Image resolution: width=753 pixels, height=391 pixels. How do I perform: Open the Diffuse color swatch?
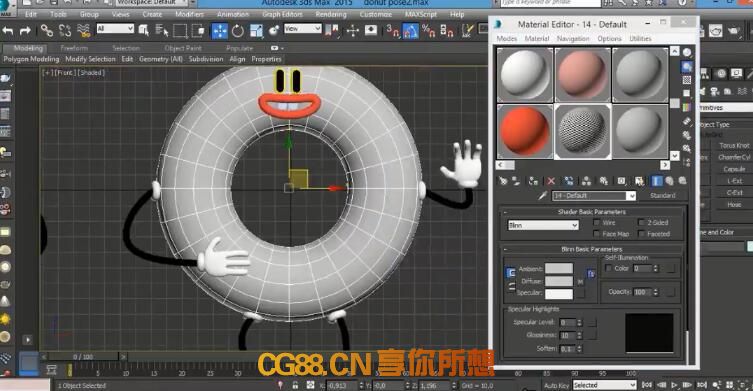[559, 281]
